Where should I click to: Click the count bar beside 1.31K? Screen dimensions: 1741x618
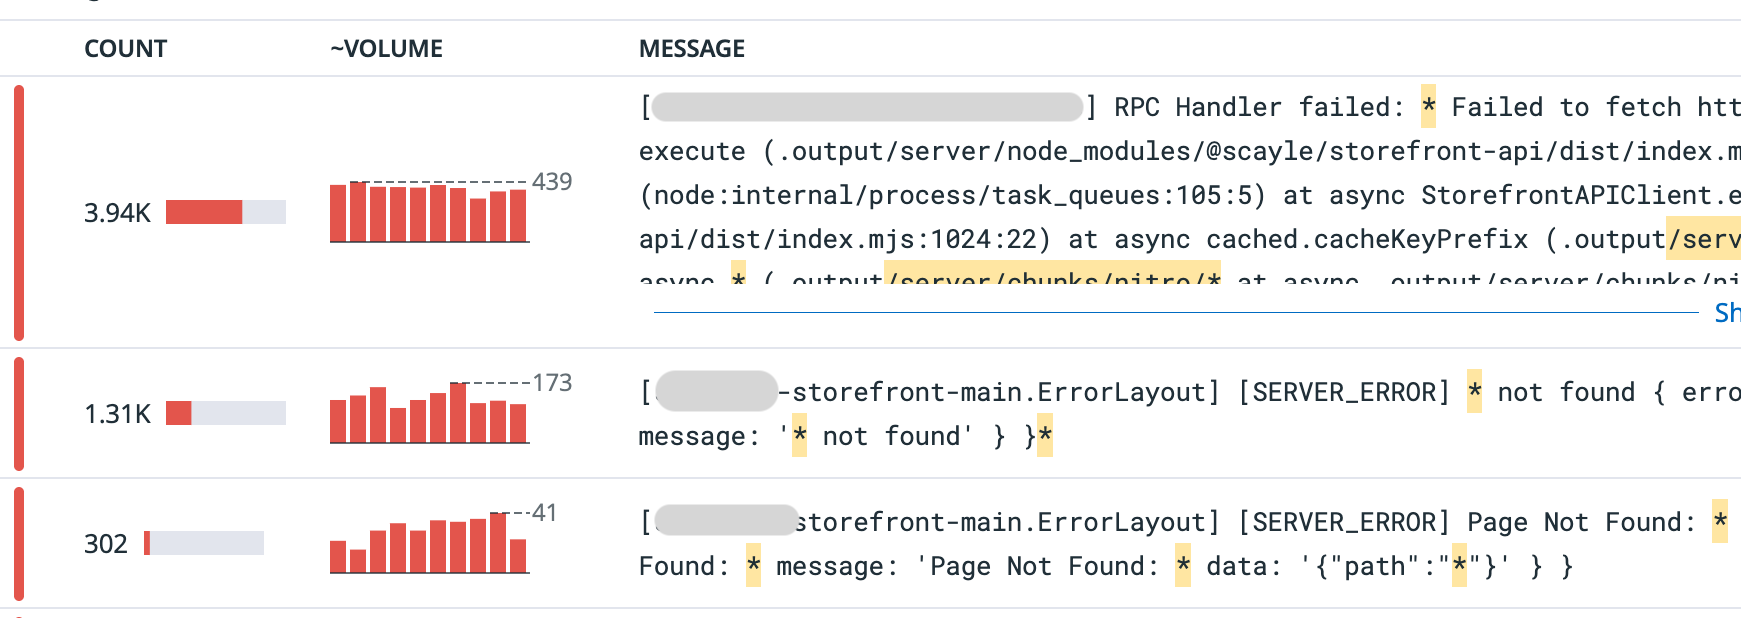(x=225, y=413)
